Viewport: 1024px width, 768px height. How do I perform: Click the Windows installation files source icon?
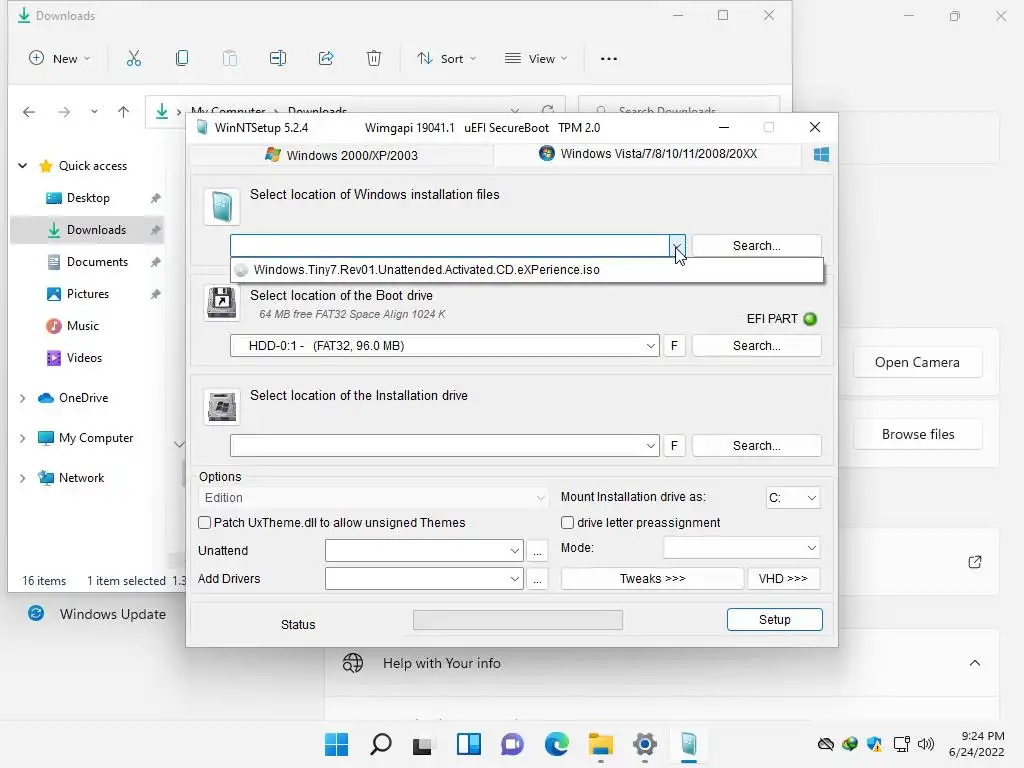[222, 206]
